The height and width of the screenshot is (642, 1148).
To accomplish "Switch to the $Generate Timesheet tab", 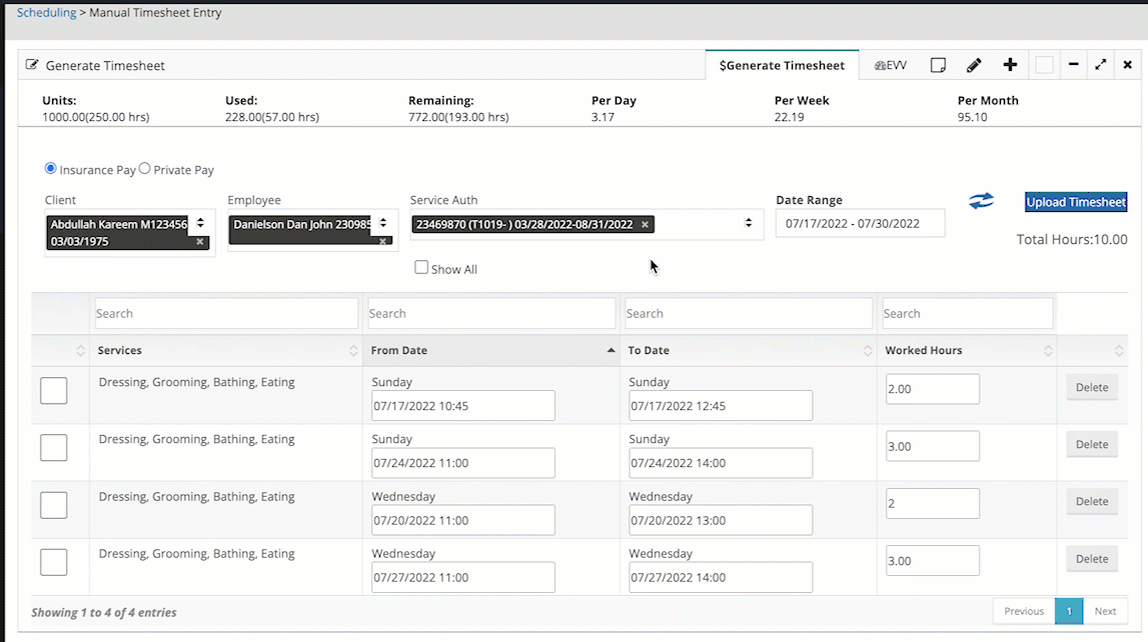I will coord(781,64).
